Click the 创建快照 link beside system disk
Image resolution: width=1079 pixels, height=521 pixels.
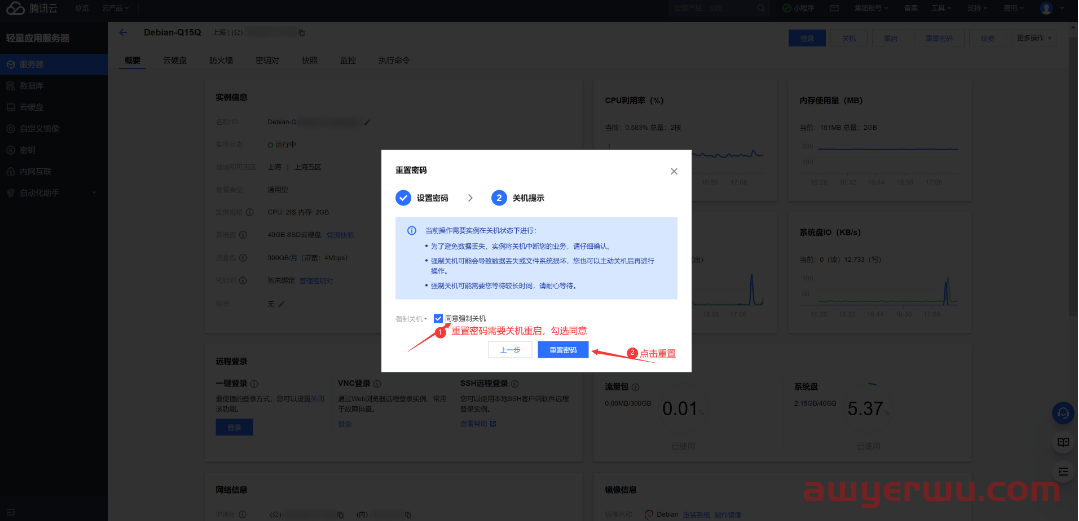tap(340, 235)
